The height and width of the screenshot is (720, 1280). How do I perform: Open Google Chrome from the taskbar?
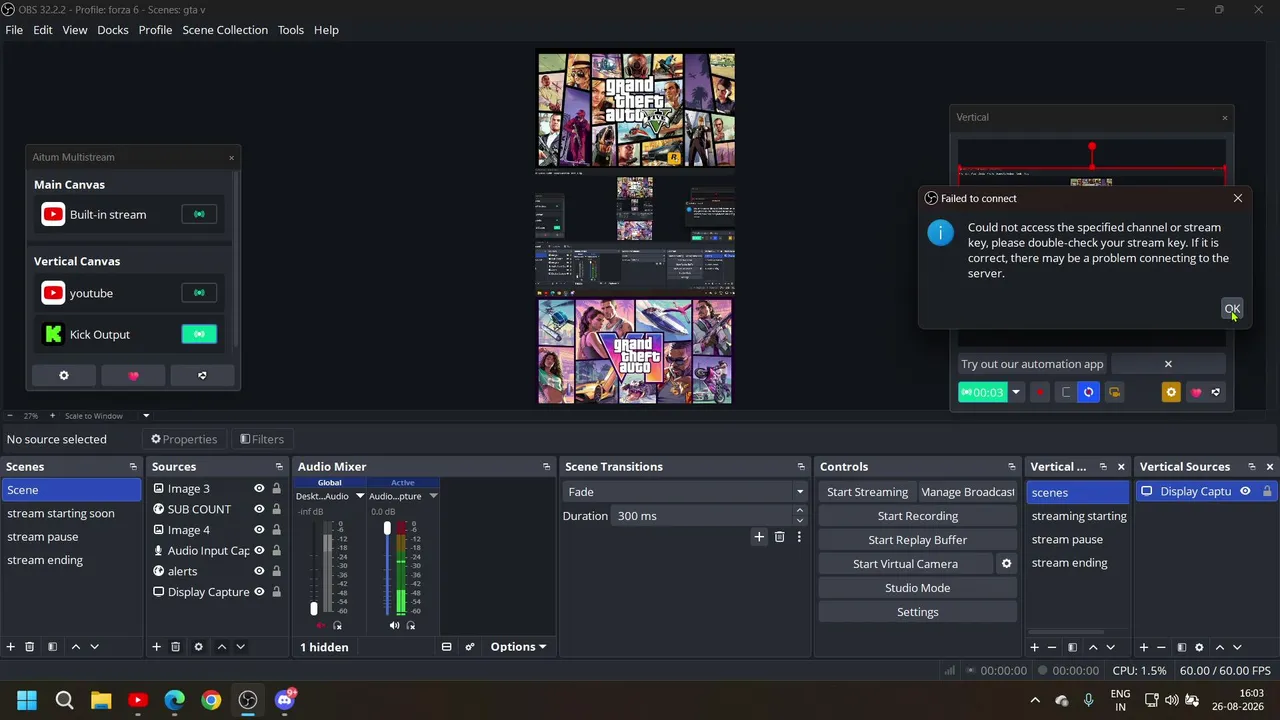tap(211, 700)
